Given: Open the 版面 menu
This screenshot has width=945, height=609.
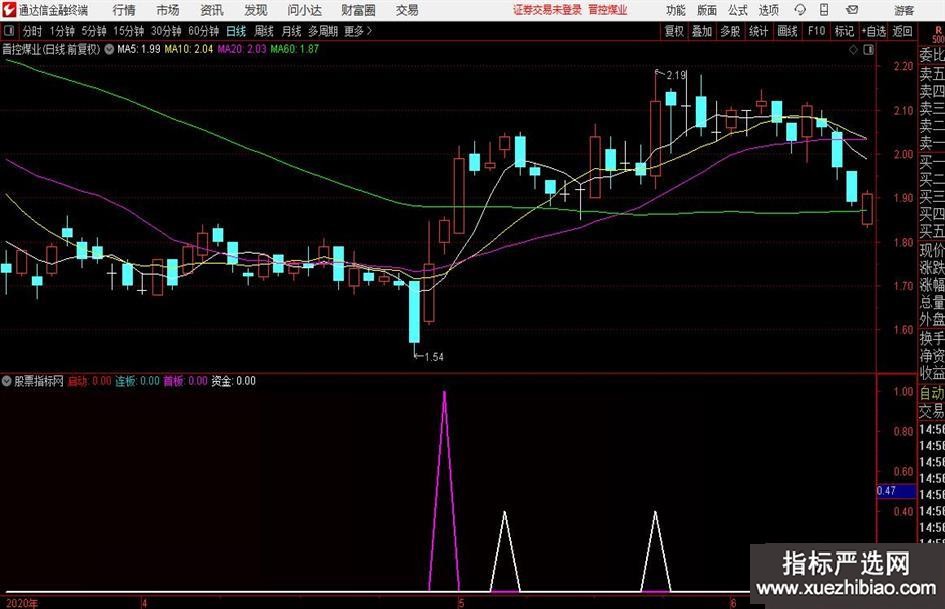Looking at the screenshot, I should click(x=707, y=10).
